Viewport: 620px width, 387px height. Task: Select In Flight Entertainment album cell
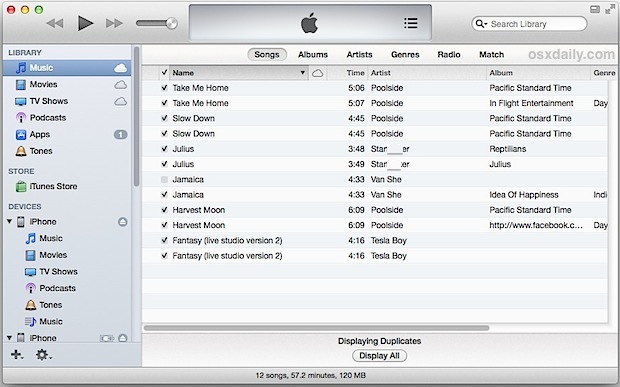pyautogui.click(x=531, y=103)
